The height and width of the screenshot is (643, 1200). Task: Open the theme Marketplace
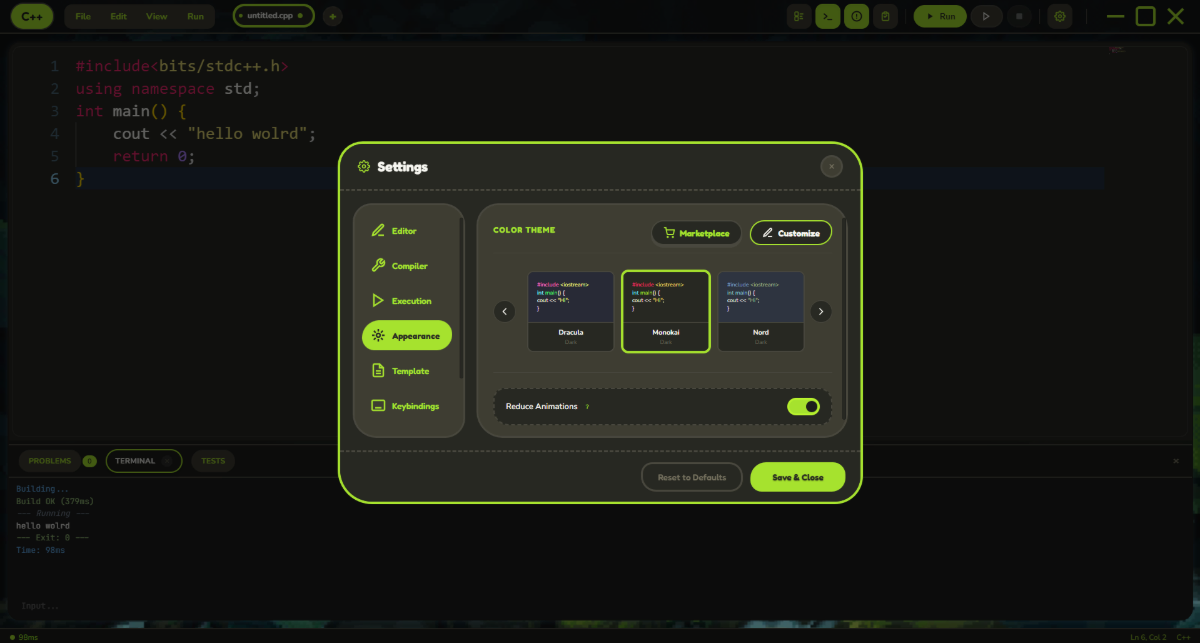tap(696, 233)
